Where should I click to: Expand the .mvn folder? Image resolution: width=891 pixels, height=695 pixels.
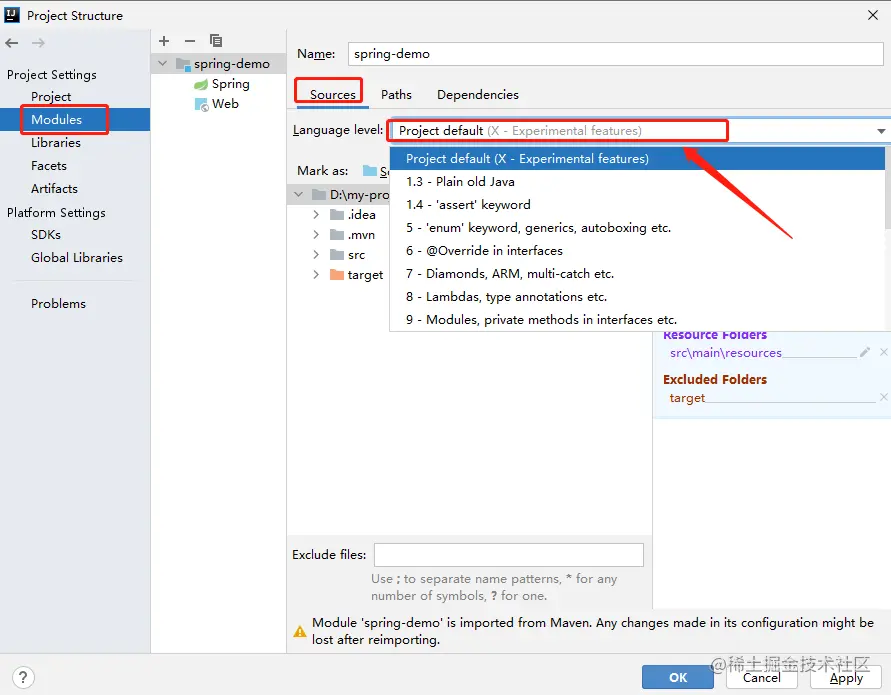point(316,234)
